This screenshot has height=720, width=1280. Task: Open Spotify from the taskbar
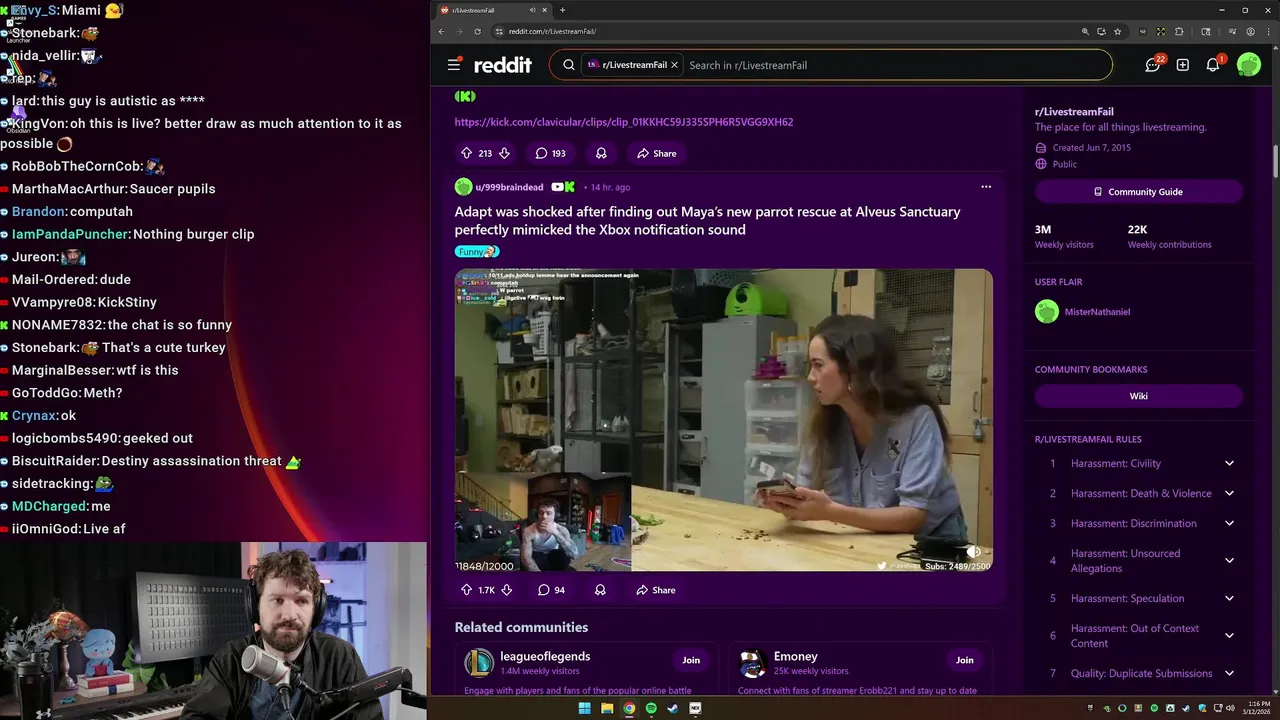point(651,709)
